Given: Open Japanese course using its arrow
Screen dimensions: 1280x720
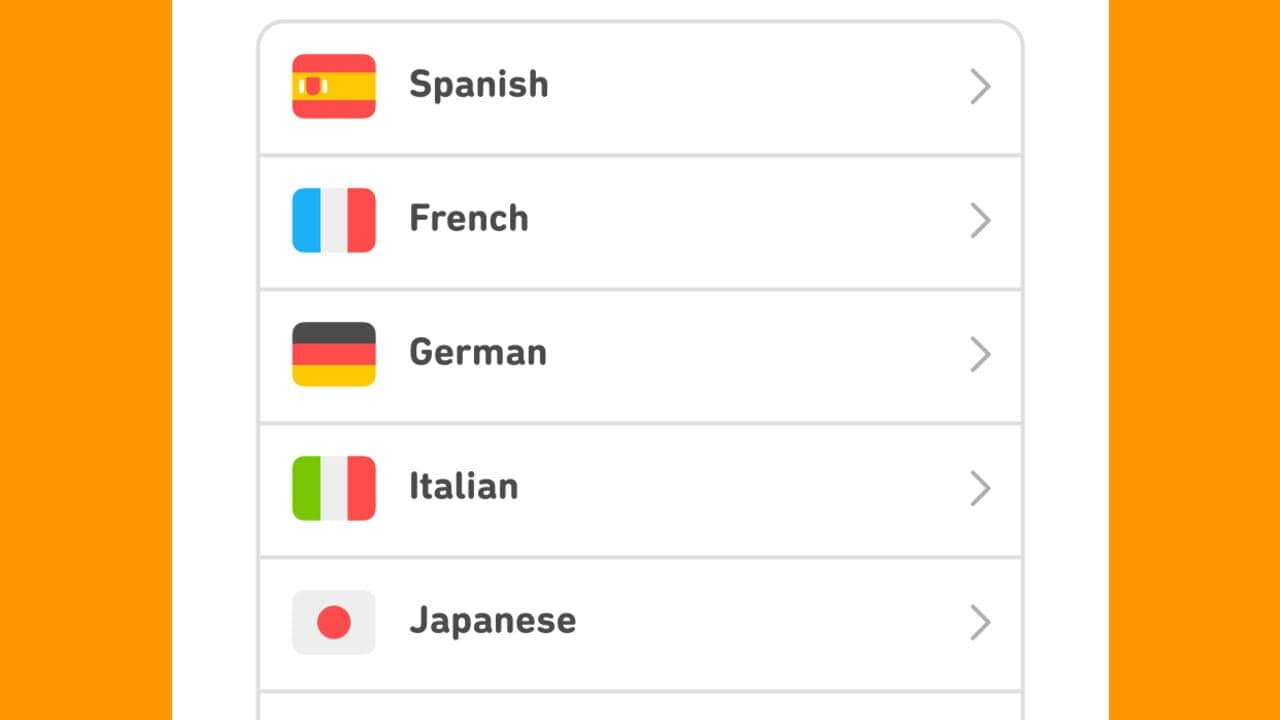Looking at the screenshot, I should [981, 622].
